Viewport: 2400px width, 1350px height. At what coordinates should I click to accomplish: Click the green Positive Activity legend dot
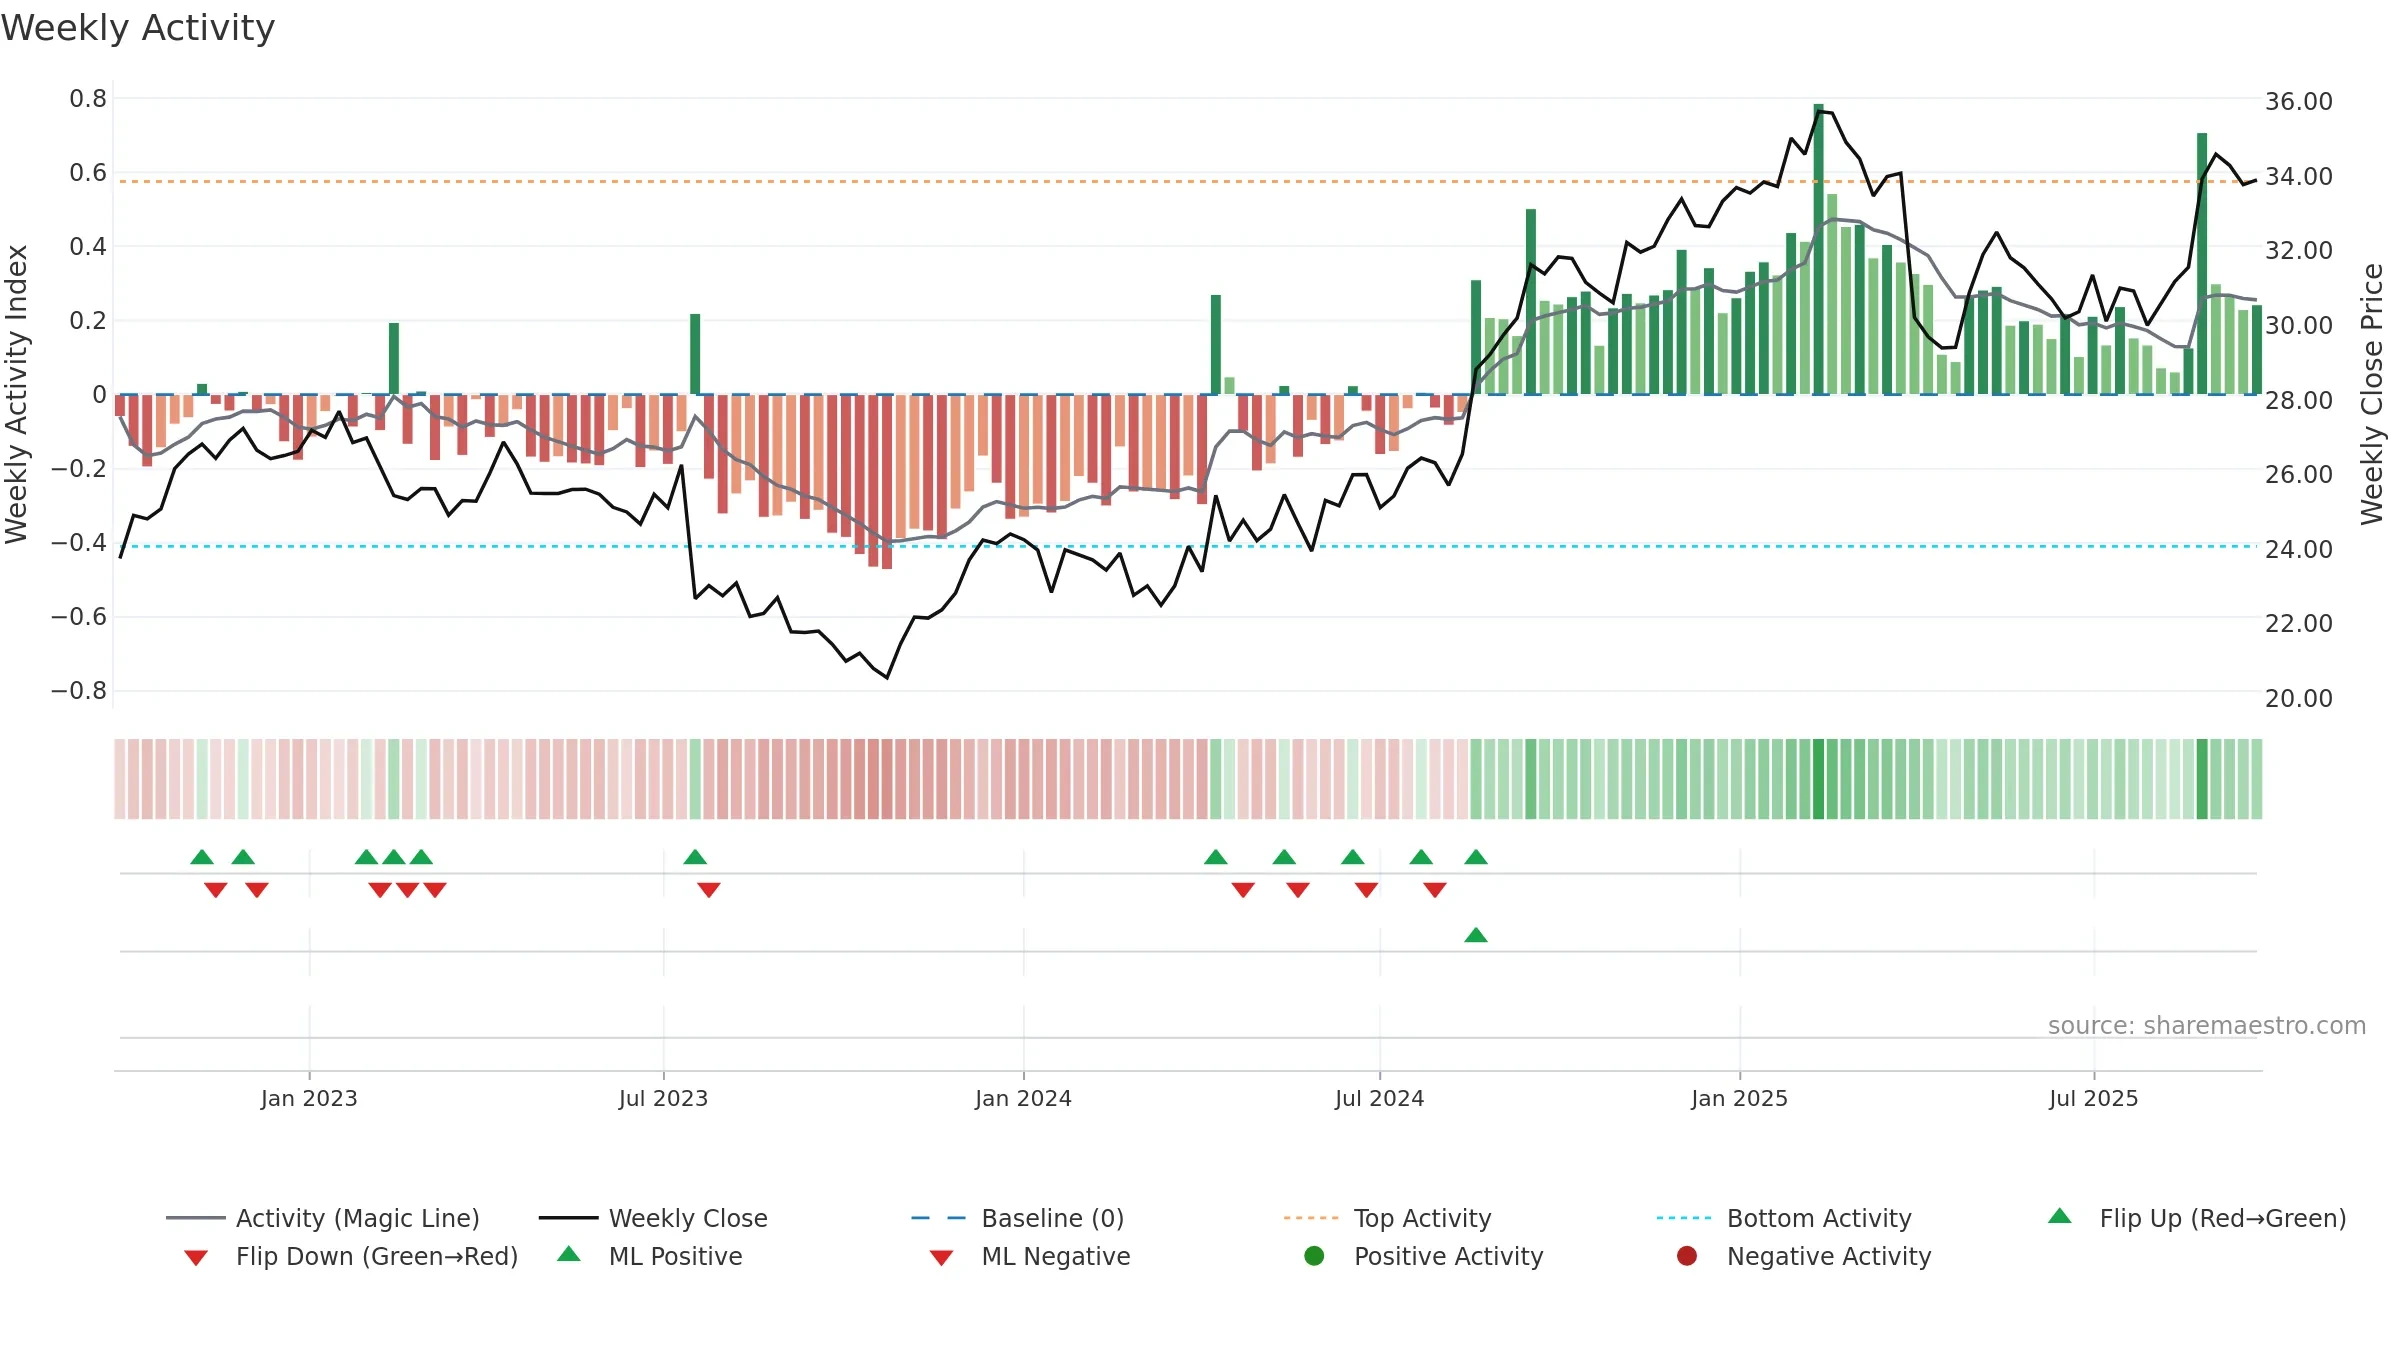tap(1315, 1256)
